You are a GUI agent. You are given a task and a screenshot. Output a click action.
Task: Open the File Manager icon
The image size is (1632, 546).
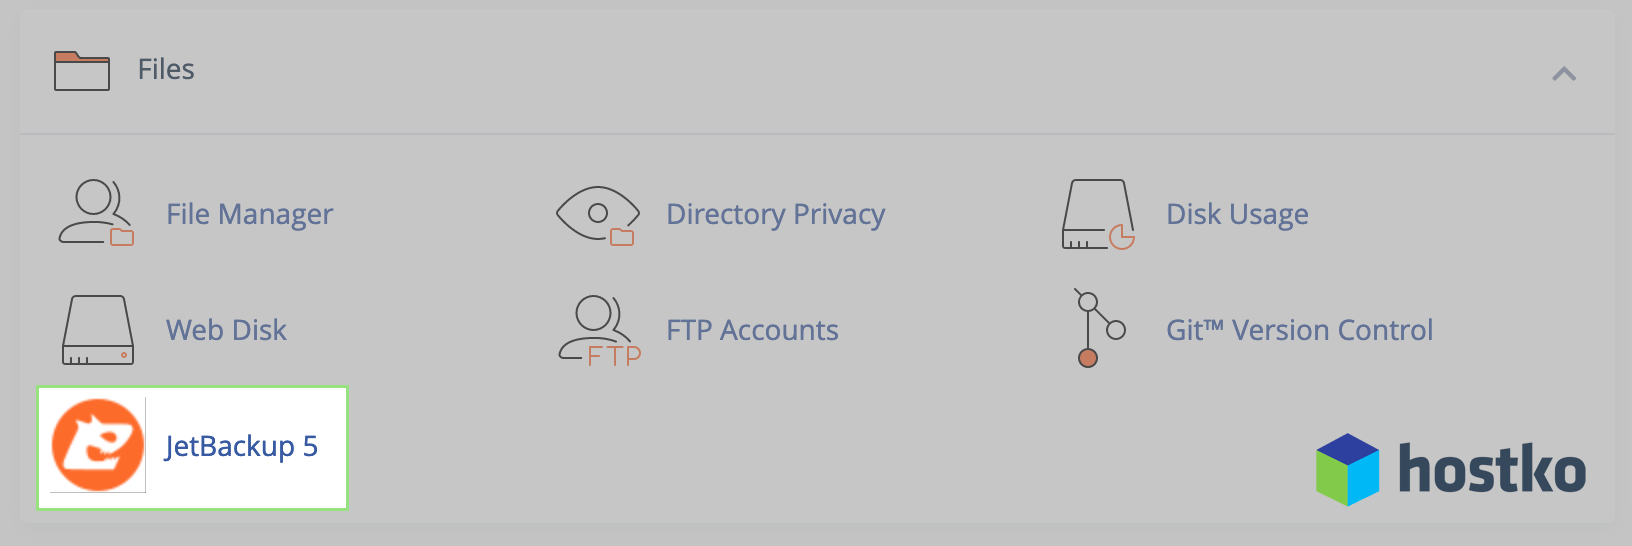tap(96, 213)
